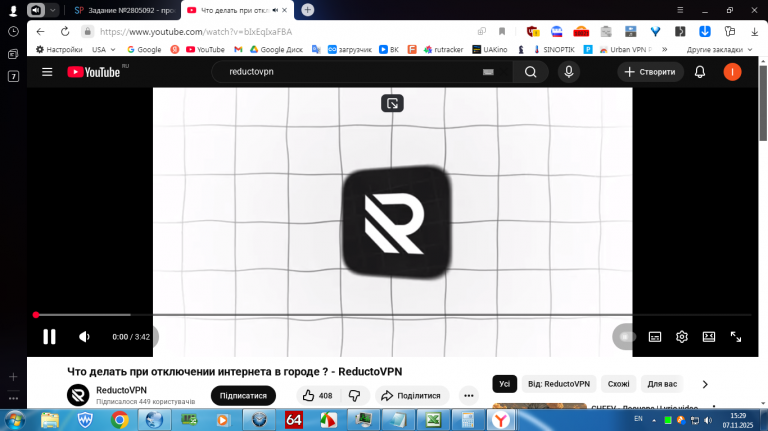
Task: Switch to theater mode
Action: coord(709,336)
